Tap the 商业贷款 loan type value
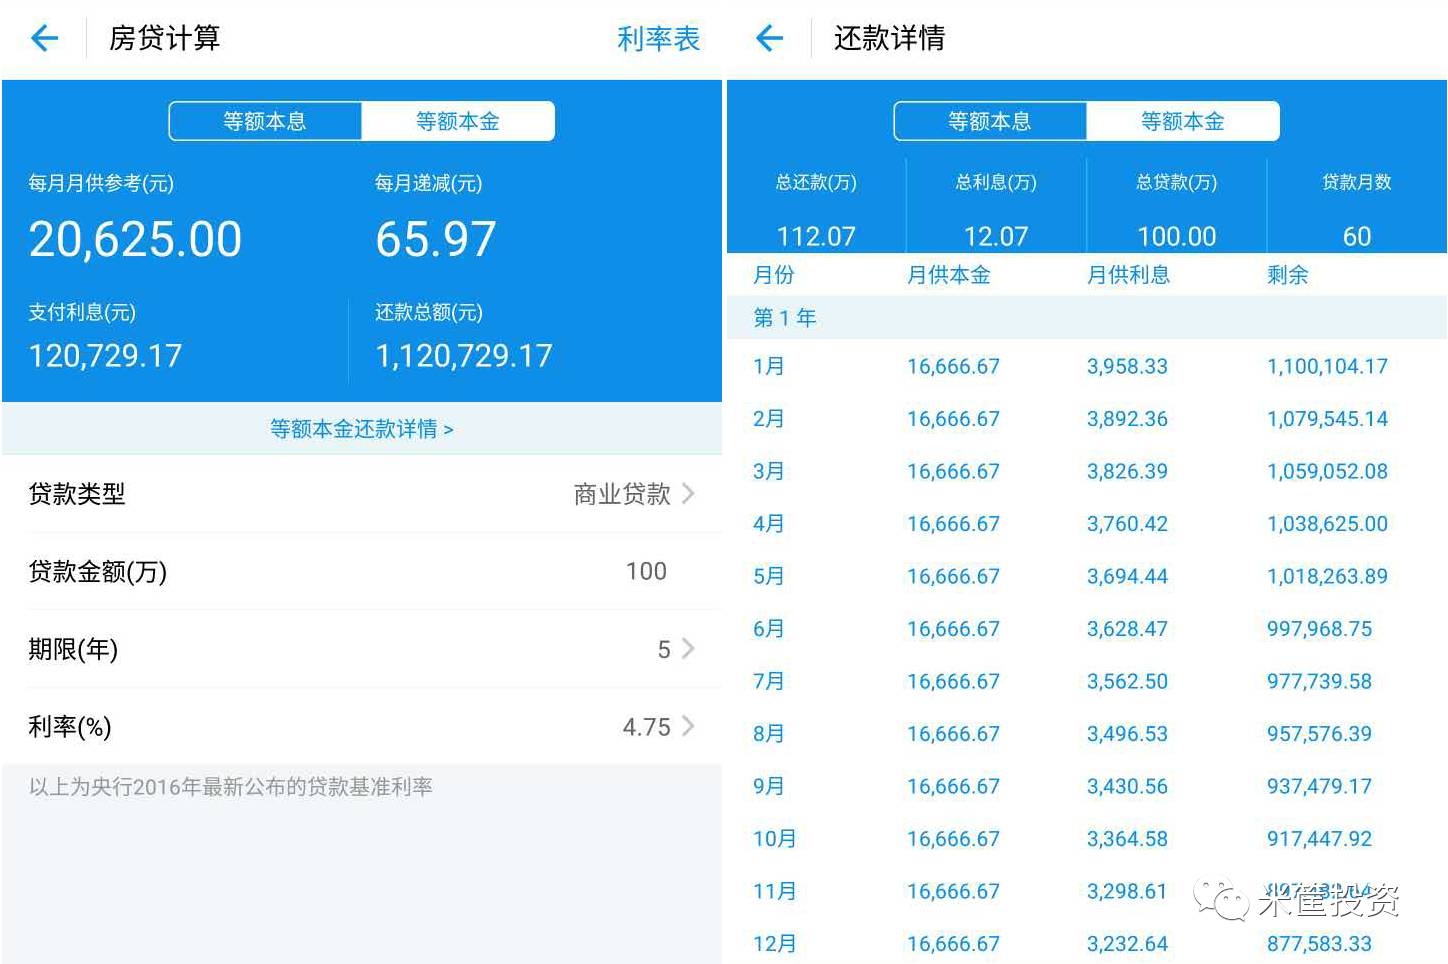 (x=622, y=494)
